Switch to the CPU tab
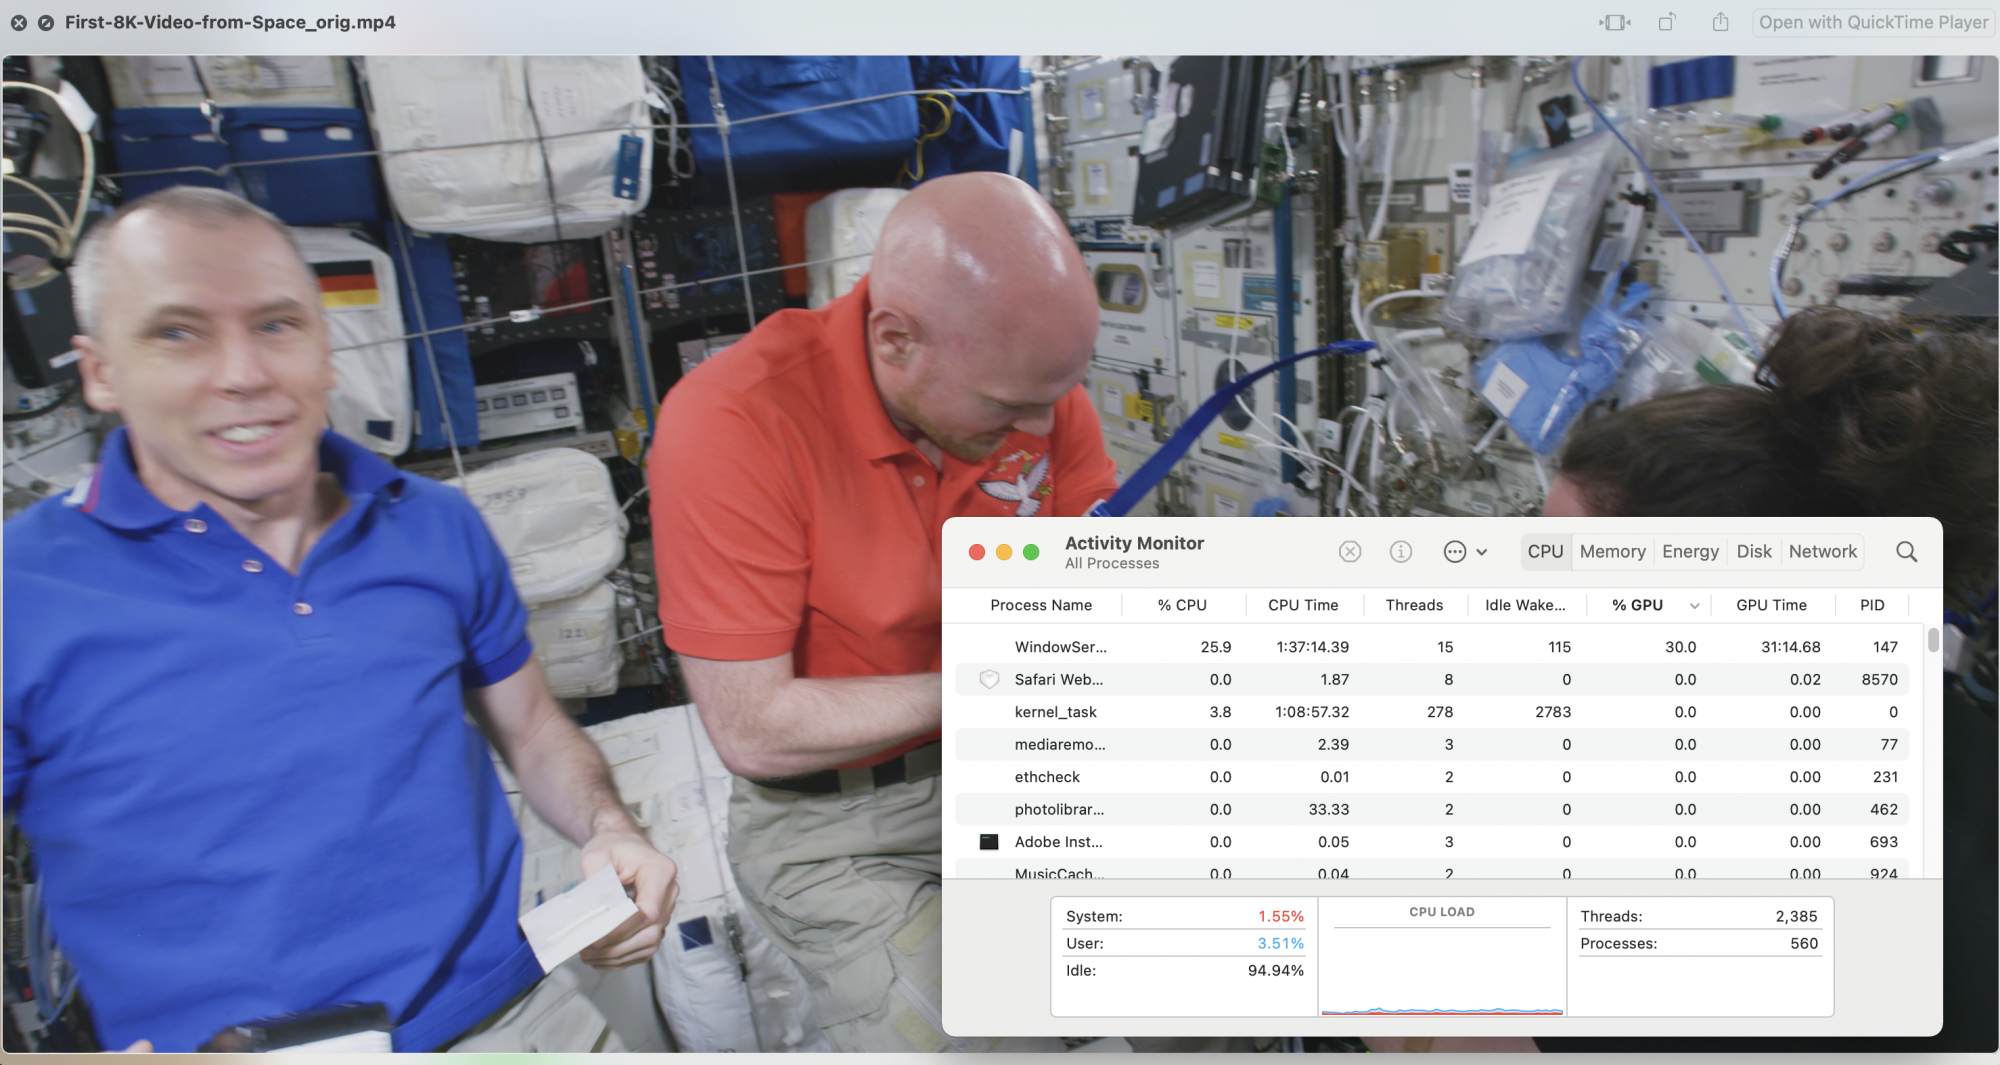The image size is (2000, 1065). (1545, 552)
